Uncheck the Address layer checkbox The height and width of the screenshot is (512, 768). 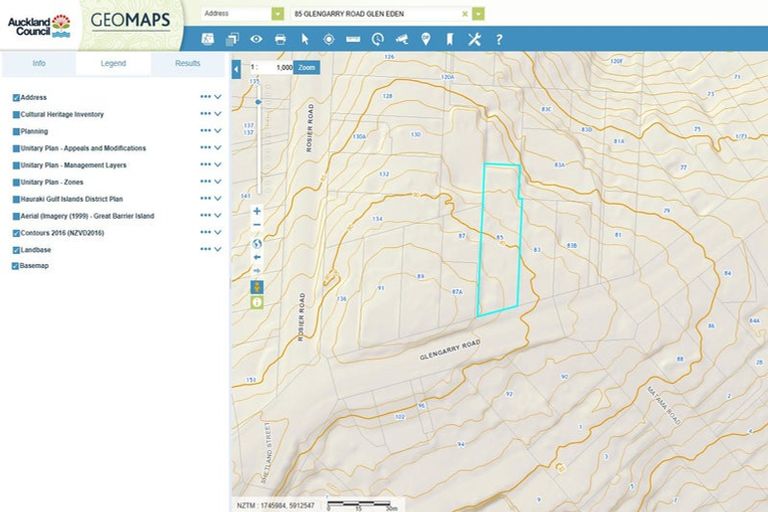click(16, 98)
